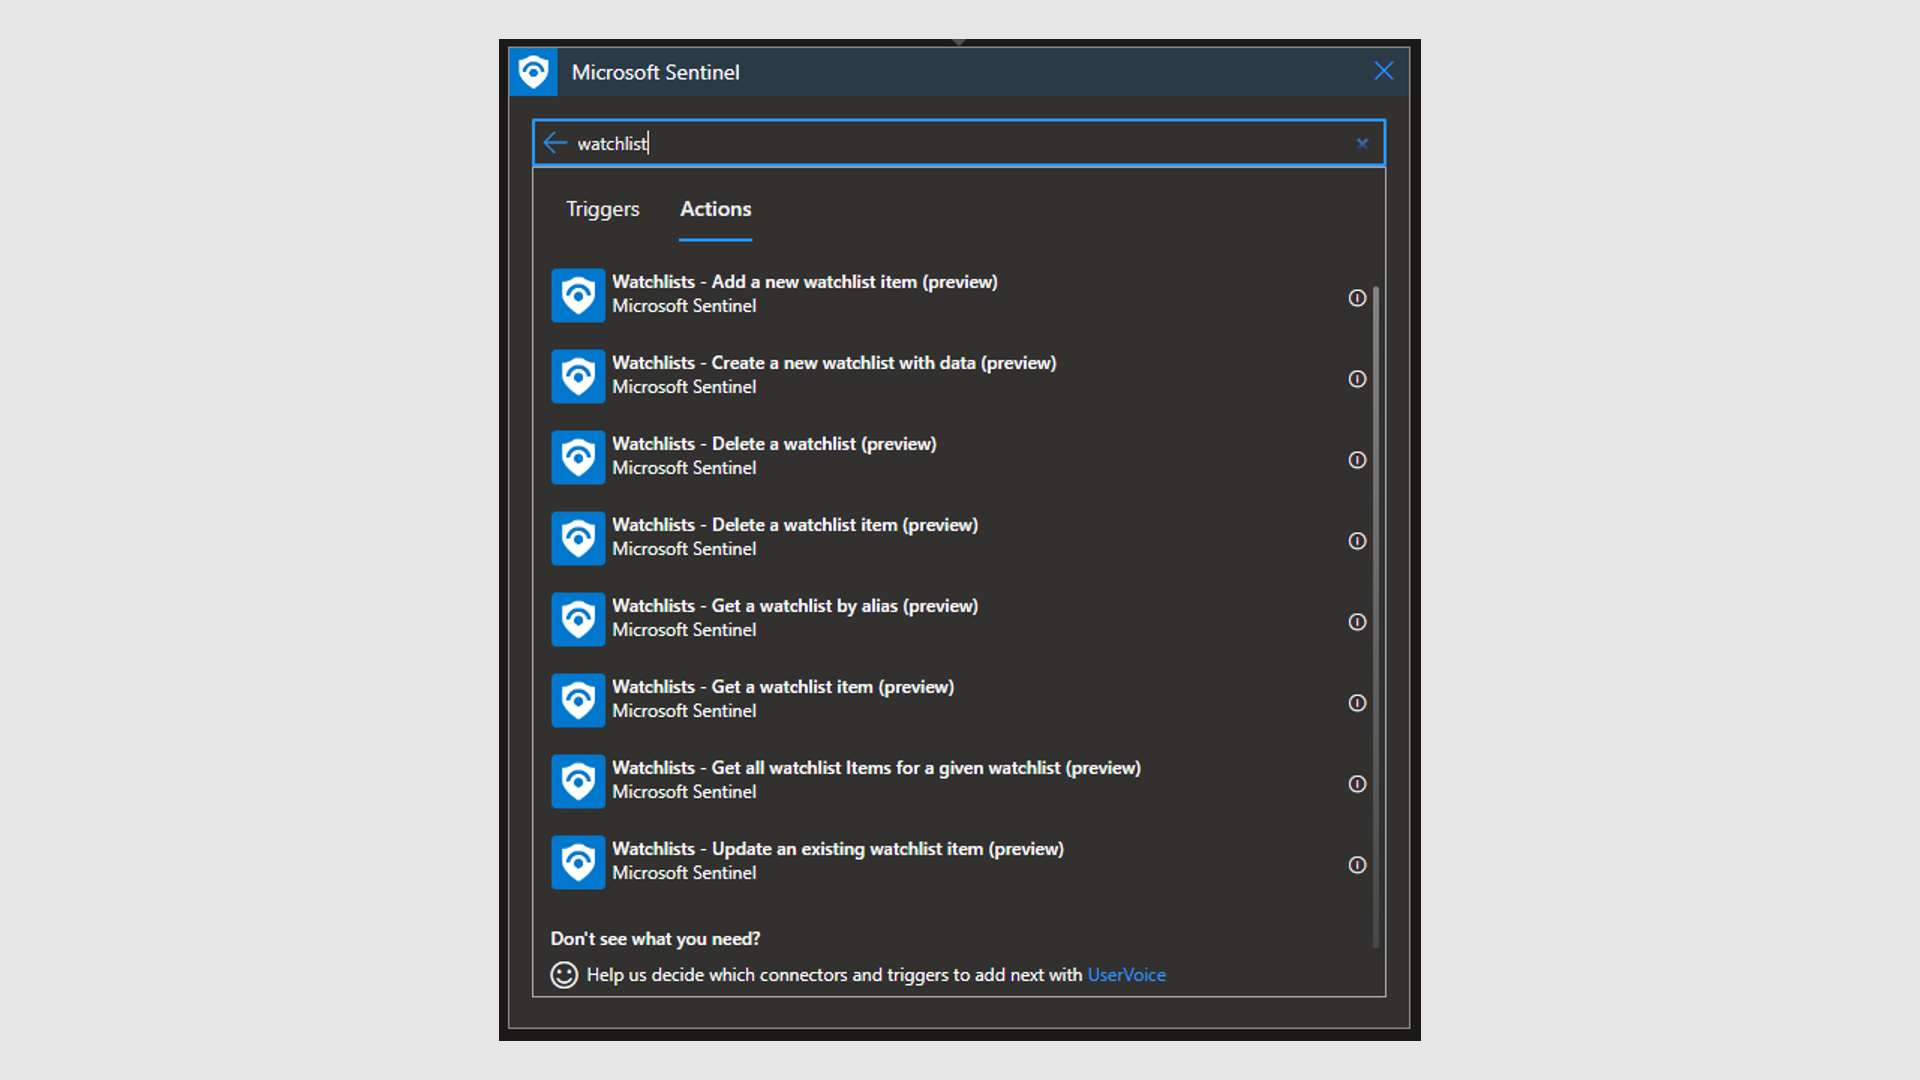Click the Microsoft Sentinel shield header icon
The height and width of the screenshot is (1080, 1920).
pos(533,72)
